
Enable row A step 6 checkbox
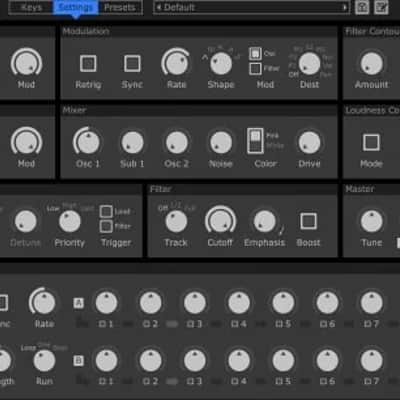323,324
